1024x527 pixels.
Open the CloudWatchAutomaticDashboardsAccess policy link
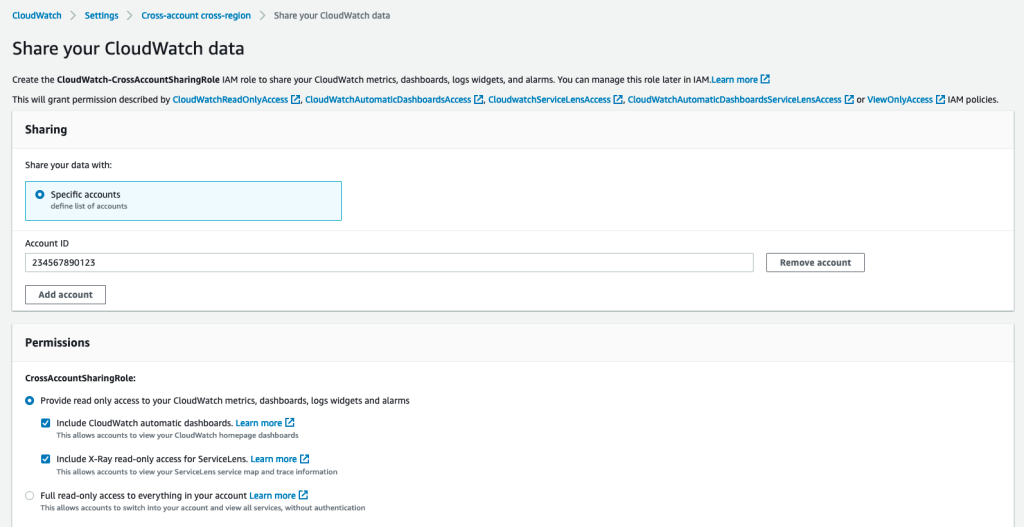[388, 100]
